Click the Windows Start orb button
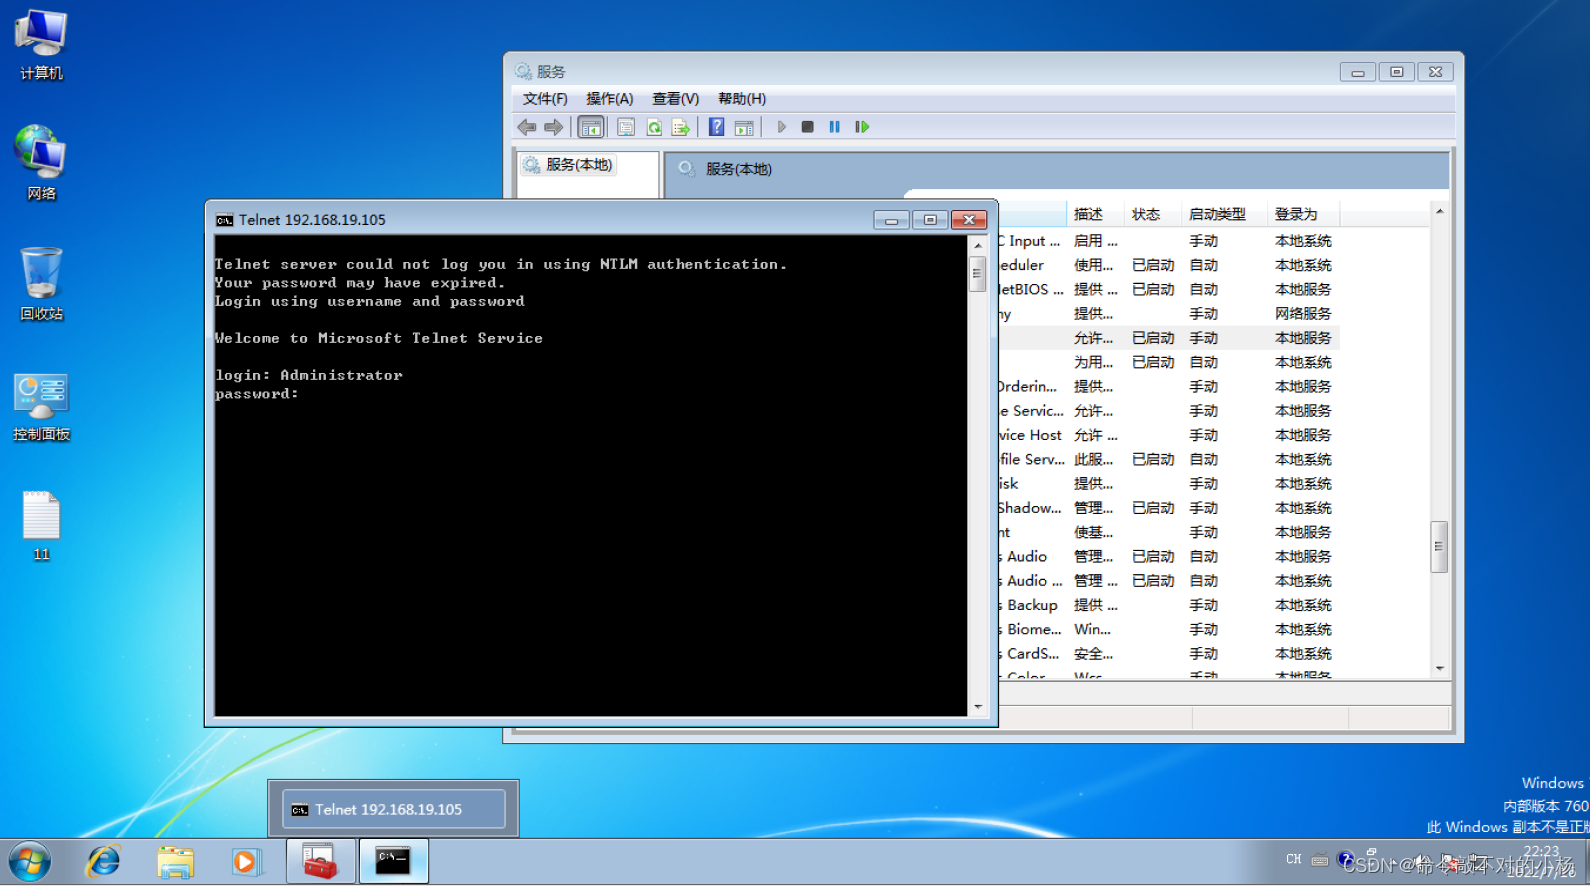 (29, 861)
